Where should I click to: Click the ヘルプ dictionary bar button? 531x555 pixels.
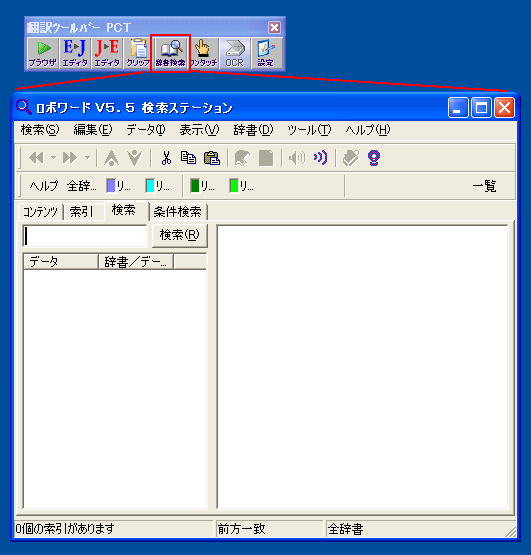[x=44, y=186]
